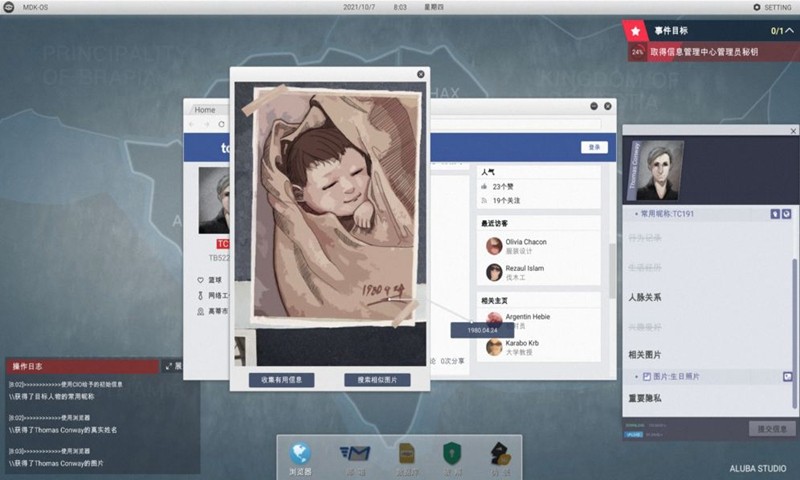Click the 收集有用信息 button
This screenshot has height=480, width=800.
(282, 380)
